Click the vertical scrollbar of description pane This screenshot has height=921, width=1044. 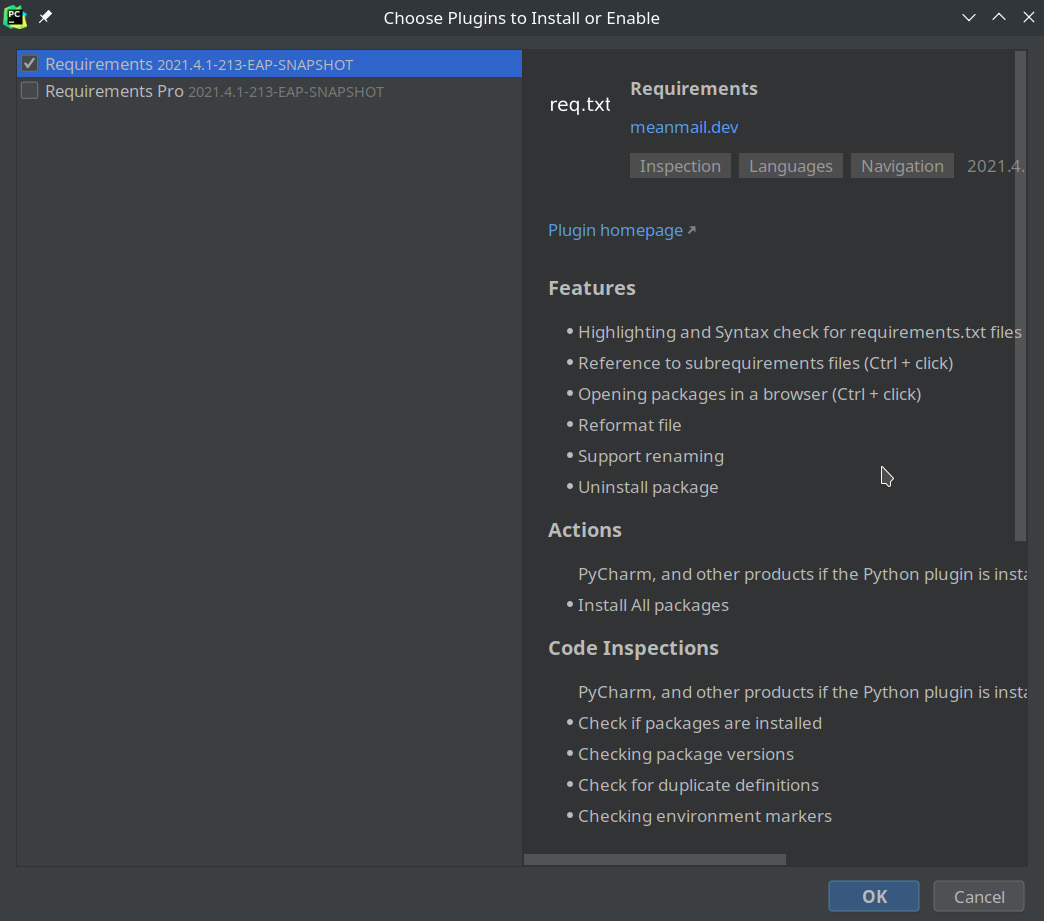coord(1020,296)
